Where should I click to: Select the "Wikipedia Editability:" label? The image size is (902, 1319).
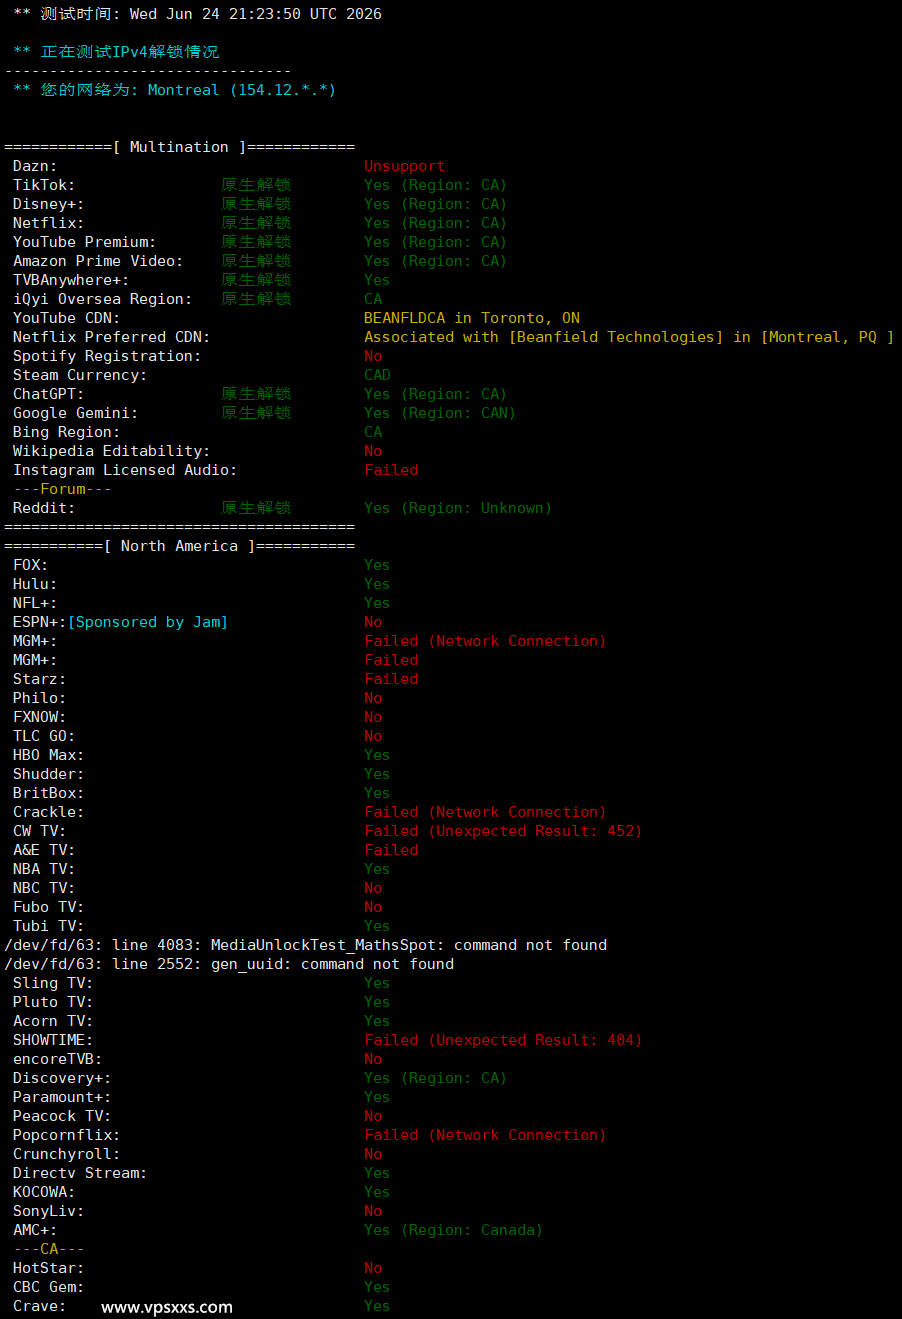click(x=112, y=451)
